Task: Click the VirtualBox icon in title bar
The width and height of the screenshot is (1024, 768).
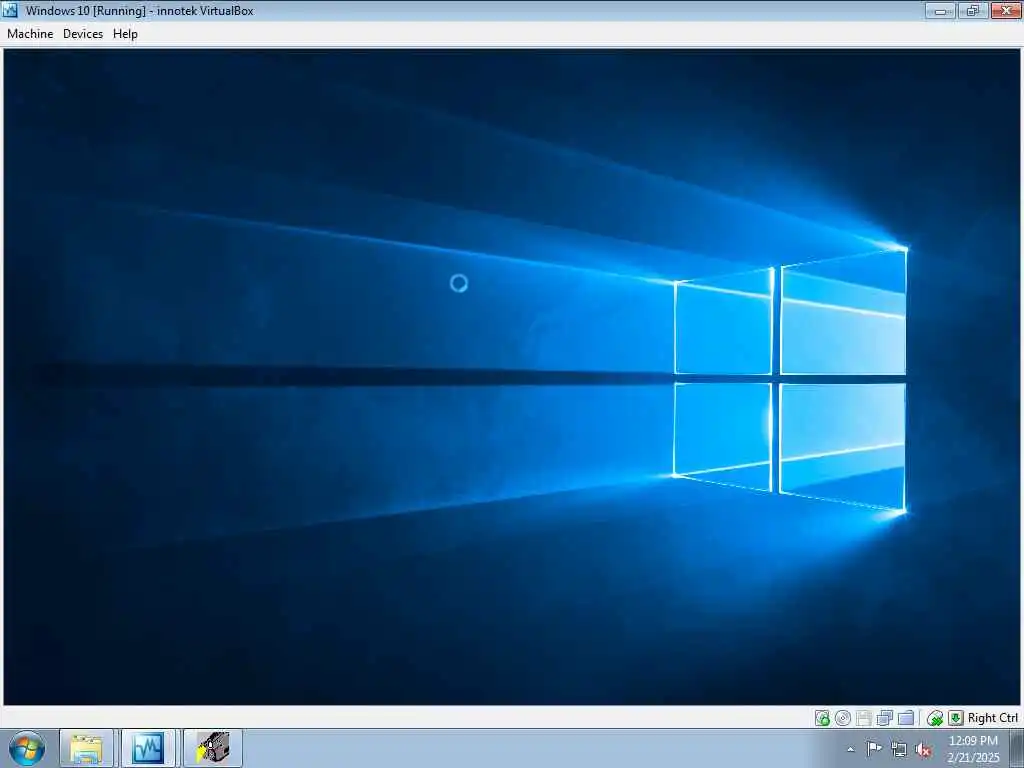Action: (x=10, y=10)
